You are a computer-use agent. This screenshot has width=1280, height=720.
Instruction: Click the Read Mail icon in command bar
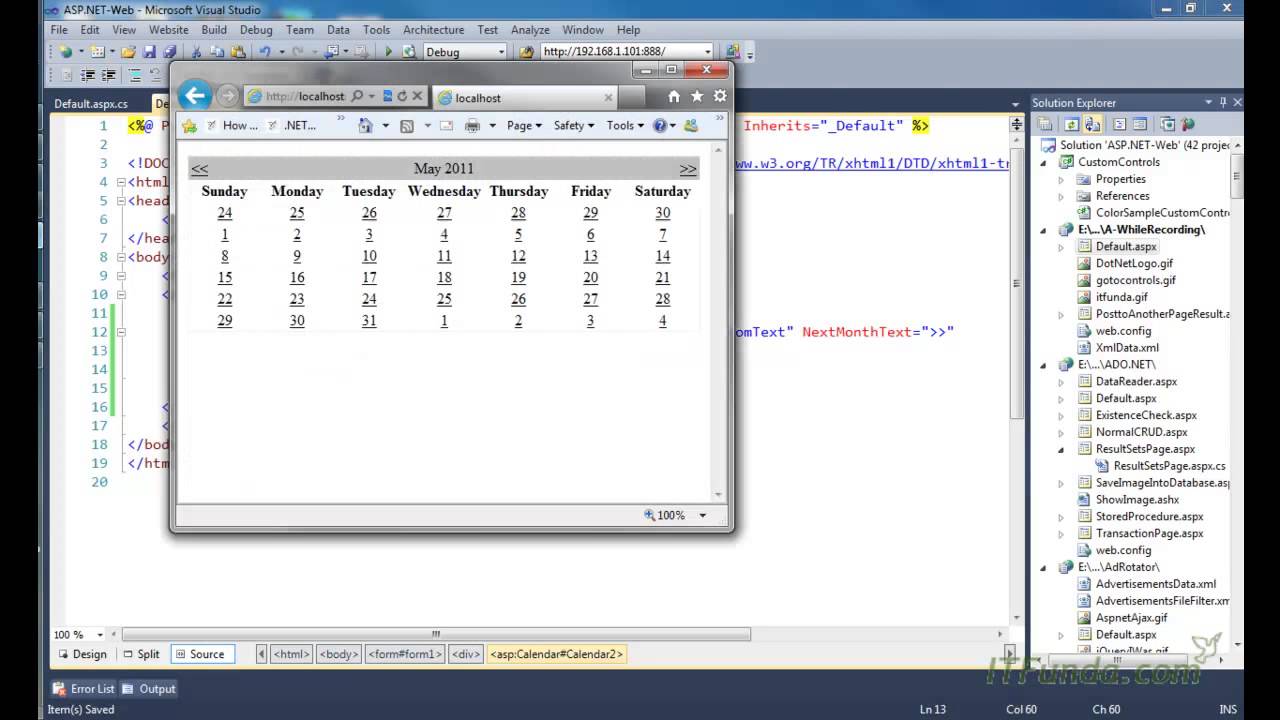446,125
